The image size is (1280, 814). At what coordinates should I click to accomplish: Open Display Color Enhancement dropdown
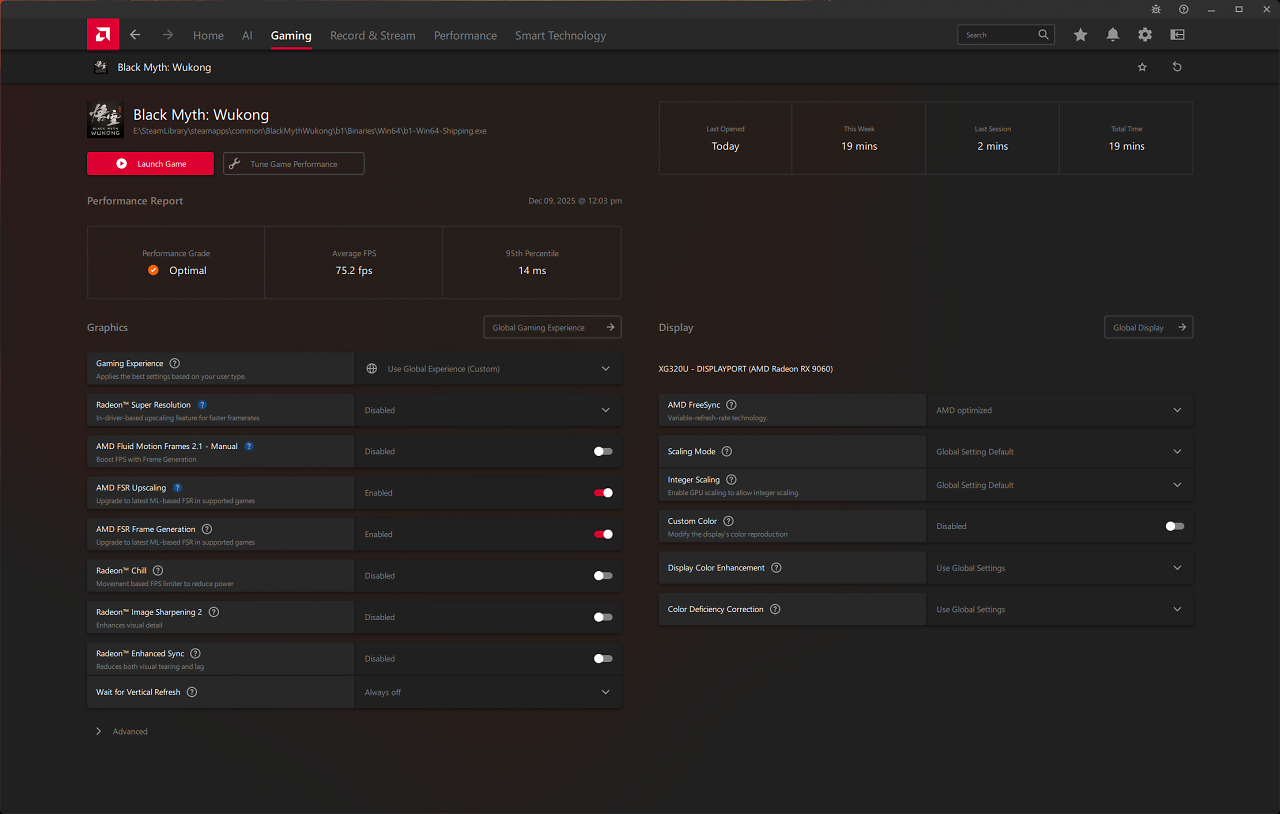(1060, 568)
